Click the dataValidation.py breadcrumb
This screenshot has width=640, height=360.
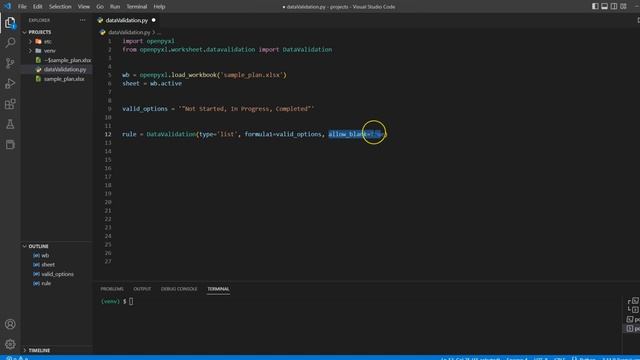[x=129, y=32]
